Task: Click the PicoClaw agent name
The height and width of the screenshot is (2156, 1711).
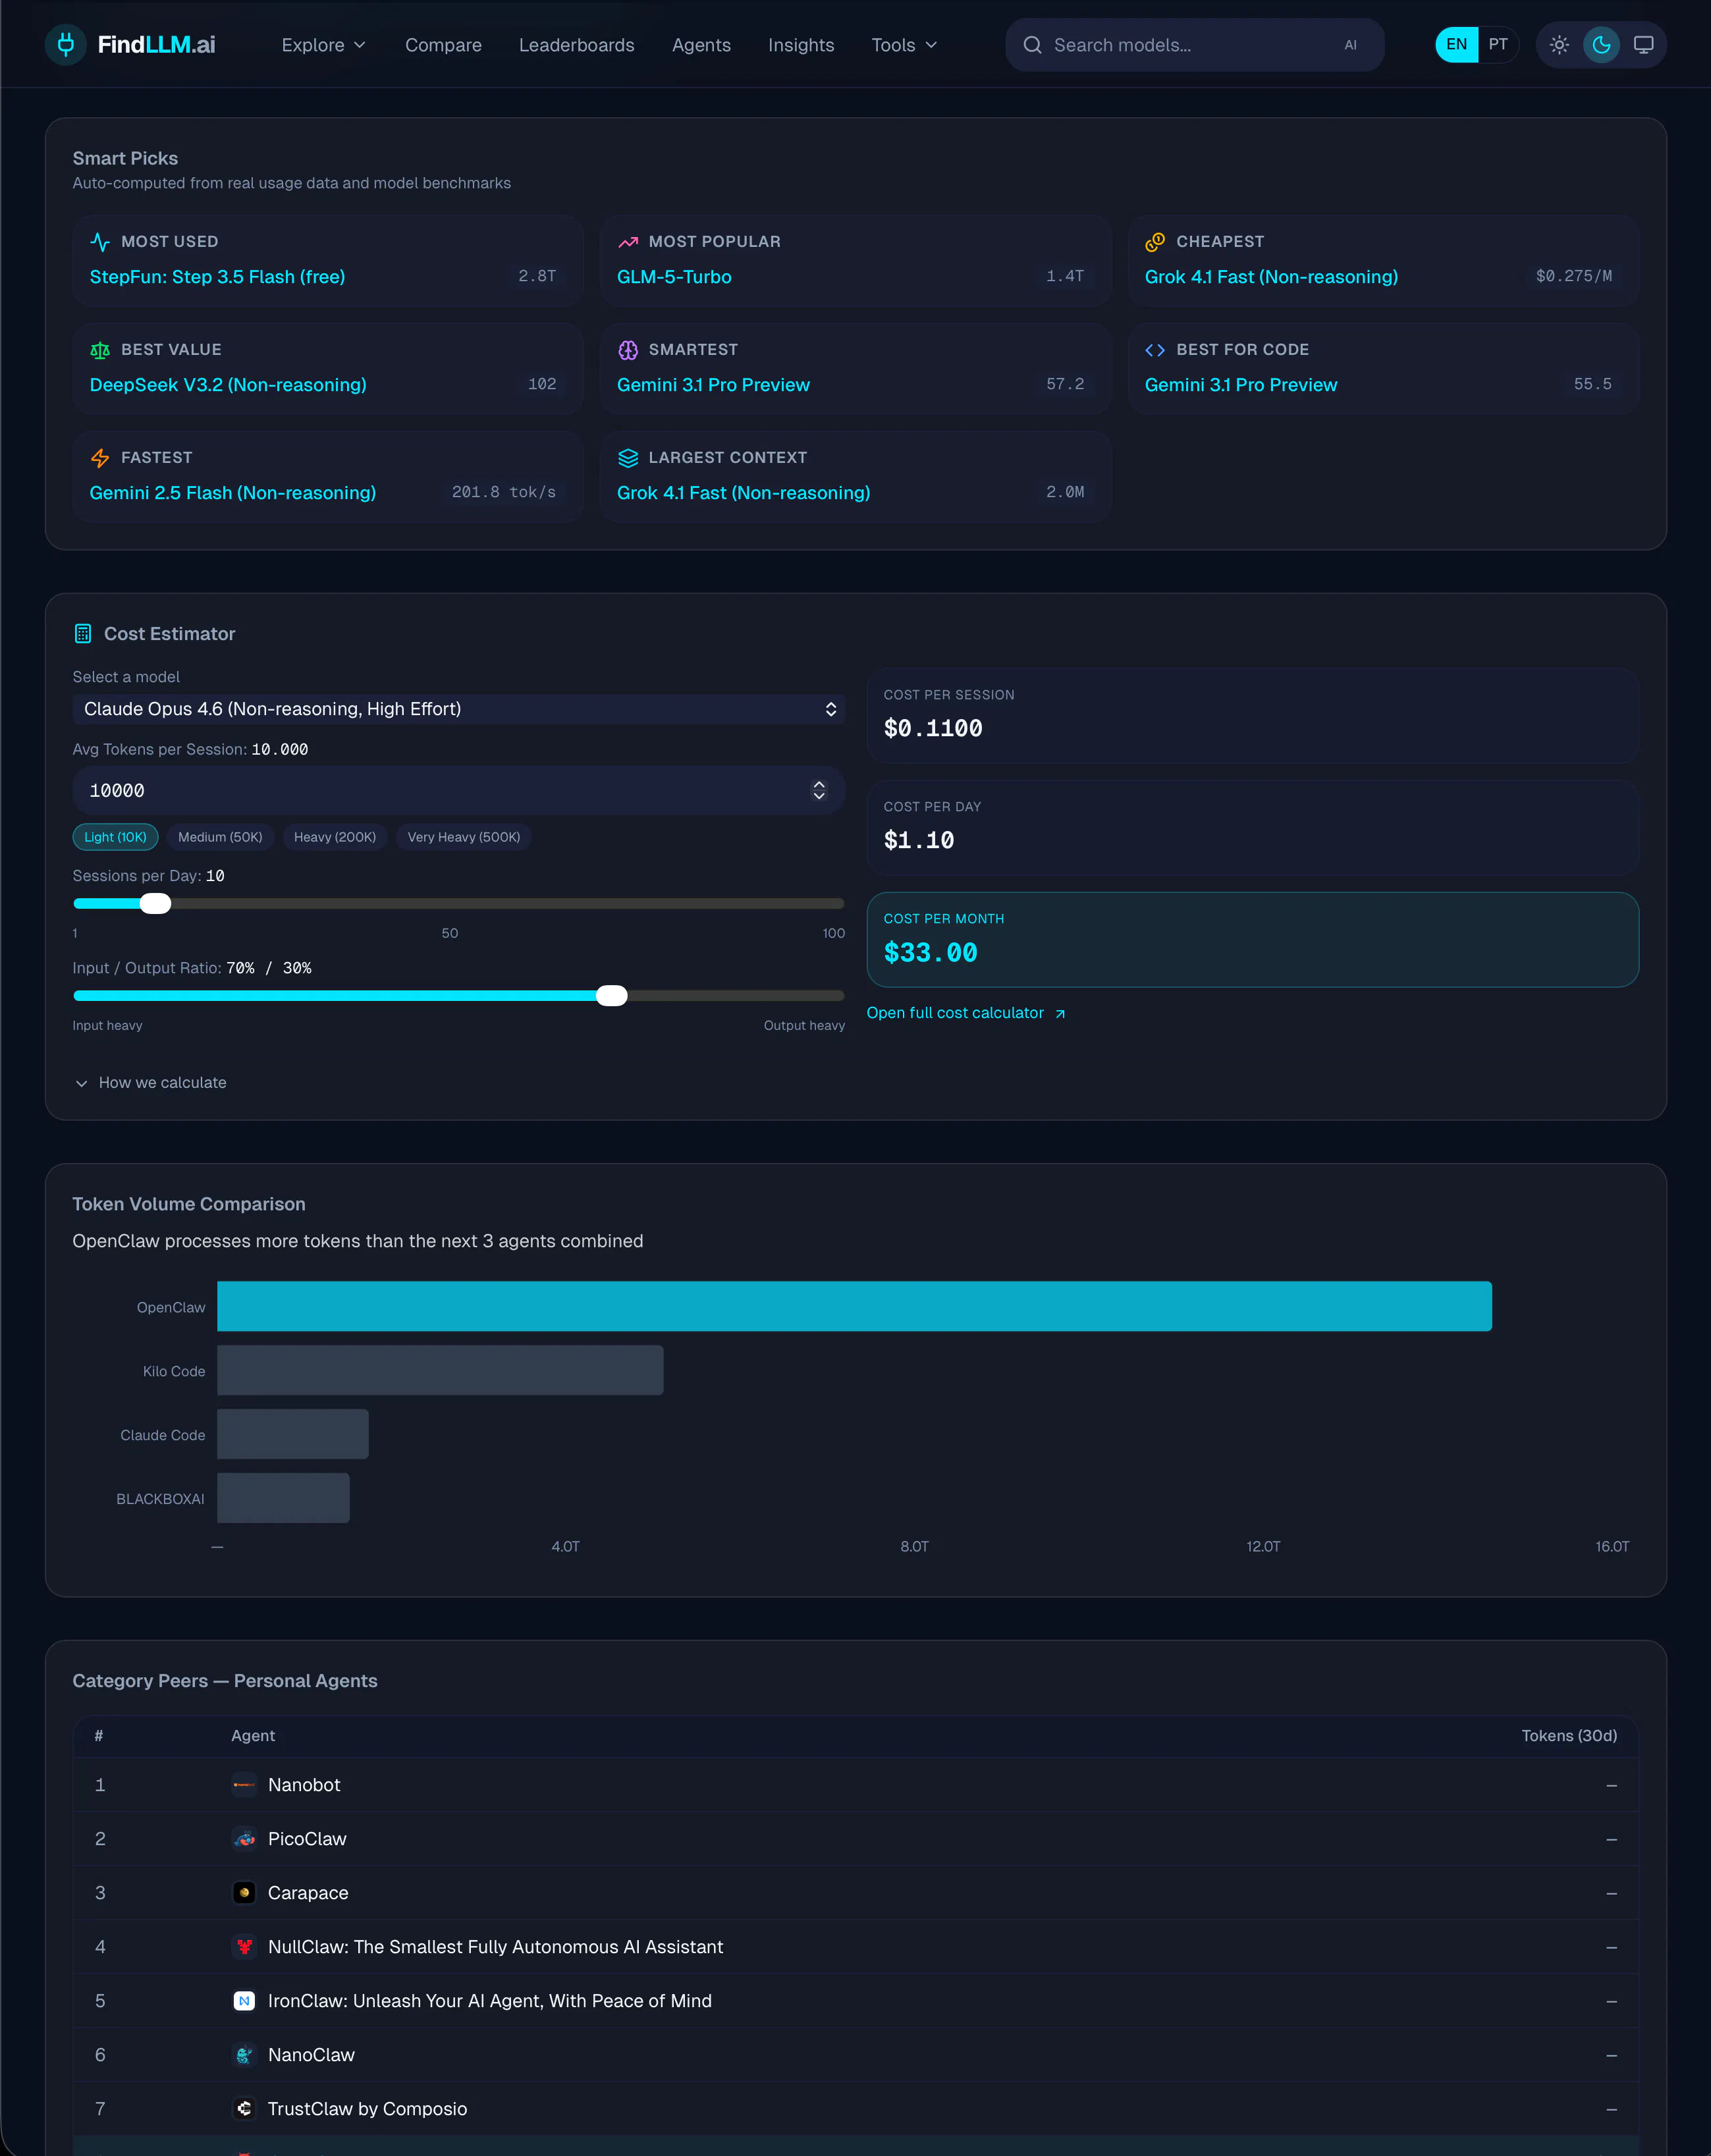Action: [307, 1839]
